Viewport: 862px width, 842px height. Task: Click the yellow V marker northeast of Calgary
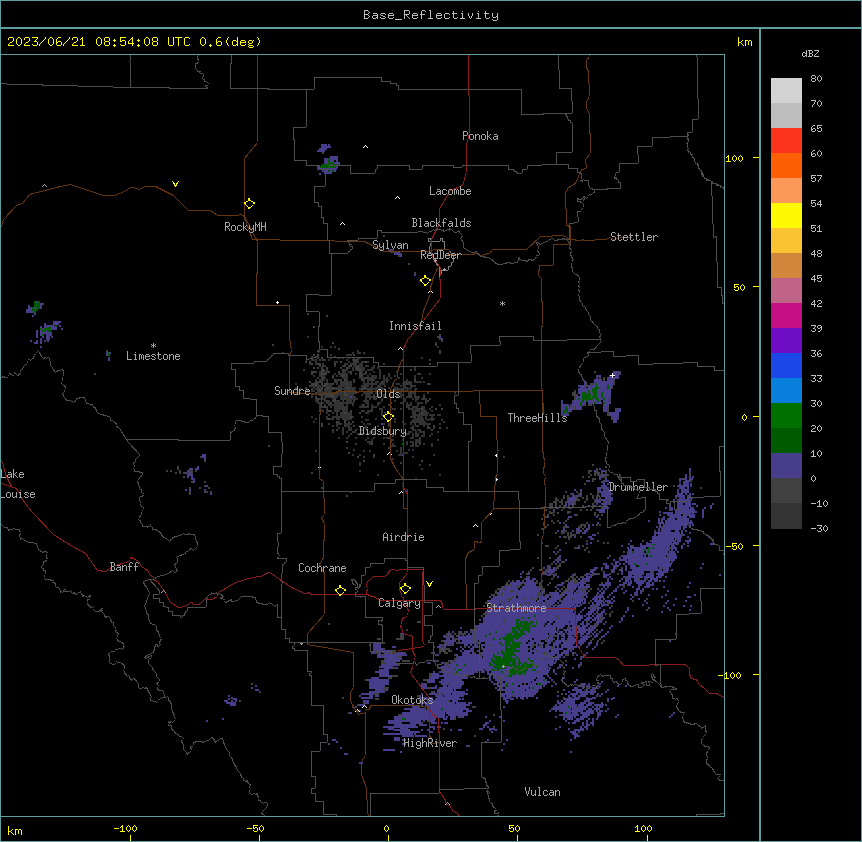pyautogui.click(x=429, y=584)
